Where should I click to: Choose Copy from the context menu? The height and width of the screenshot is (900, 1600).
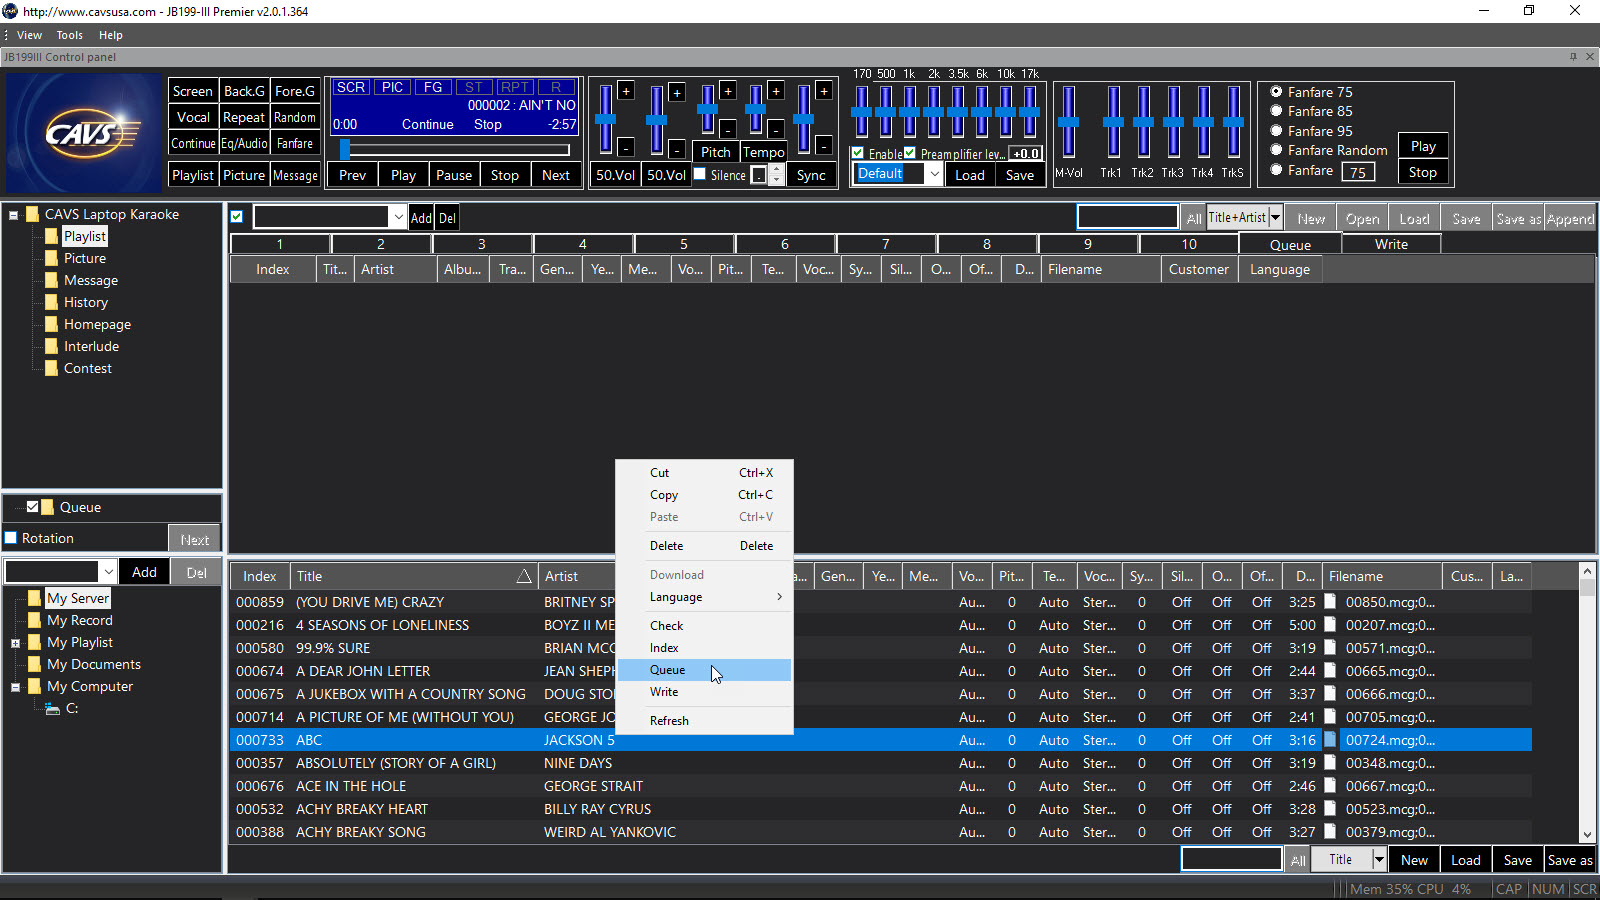tap(705, 495)
